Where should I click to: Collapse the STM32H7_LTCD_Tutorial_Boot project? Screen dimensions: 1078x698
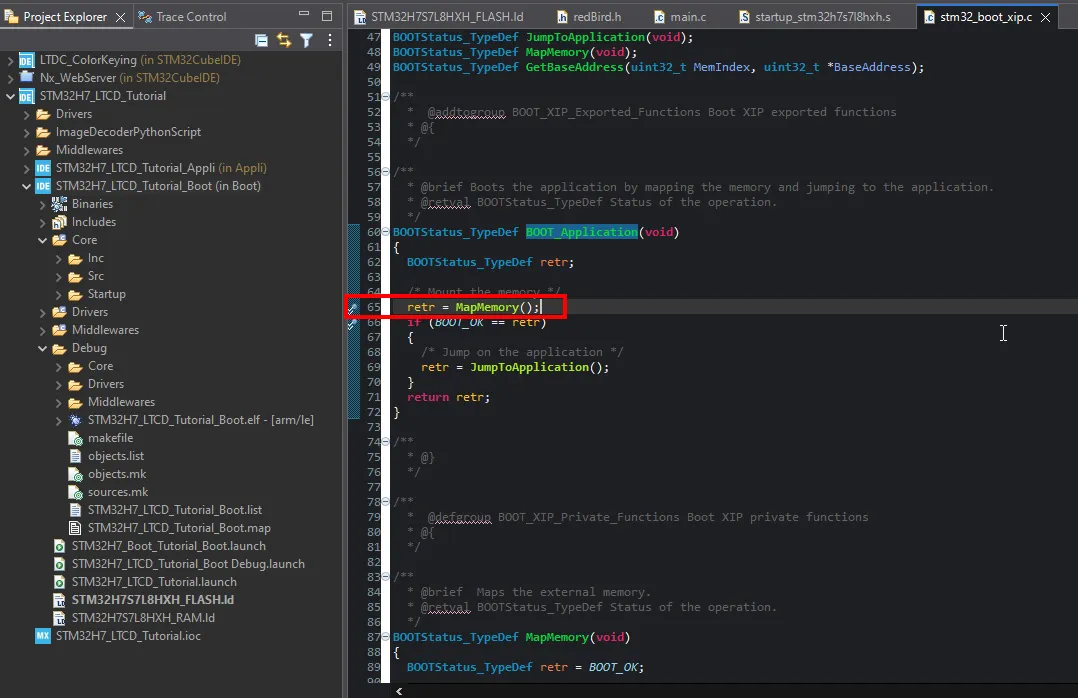pyautogui.click(x=26, y=186)
